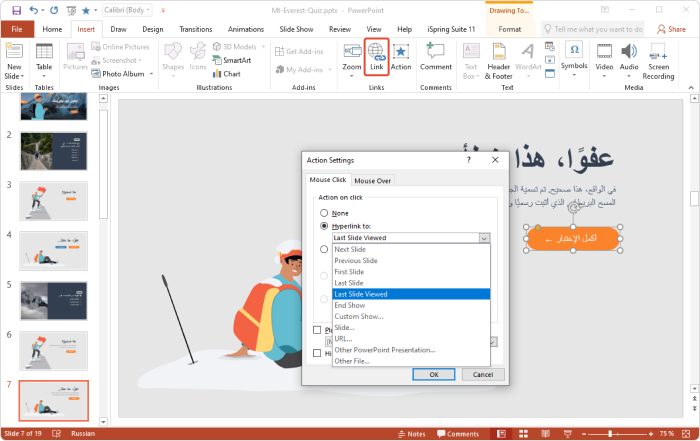Click the Undo arrow icon

pyautogui.click(x=33, y=10)
